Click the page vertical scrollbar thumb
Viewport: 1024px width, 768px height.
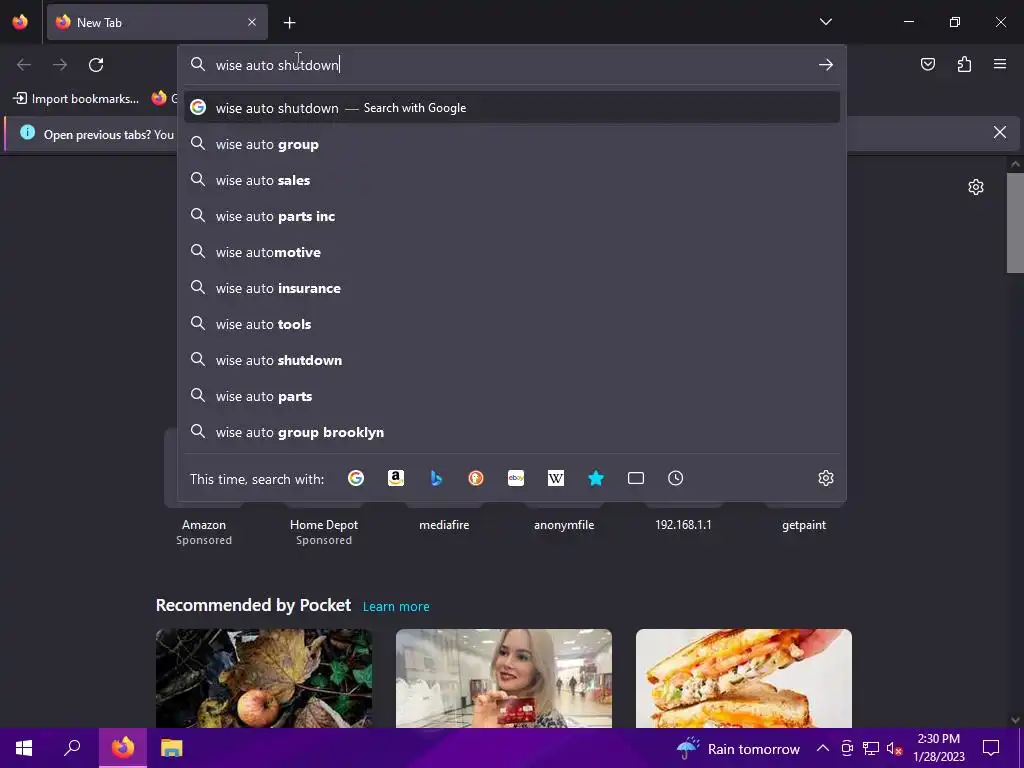1015,223
